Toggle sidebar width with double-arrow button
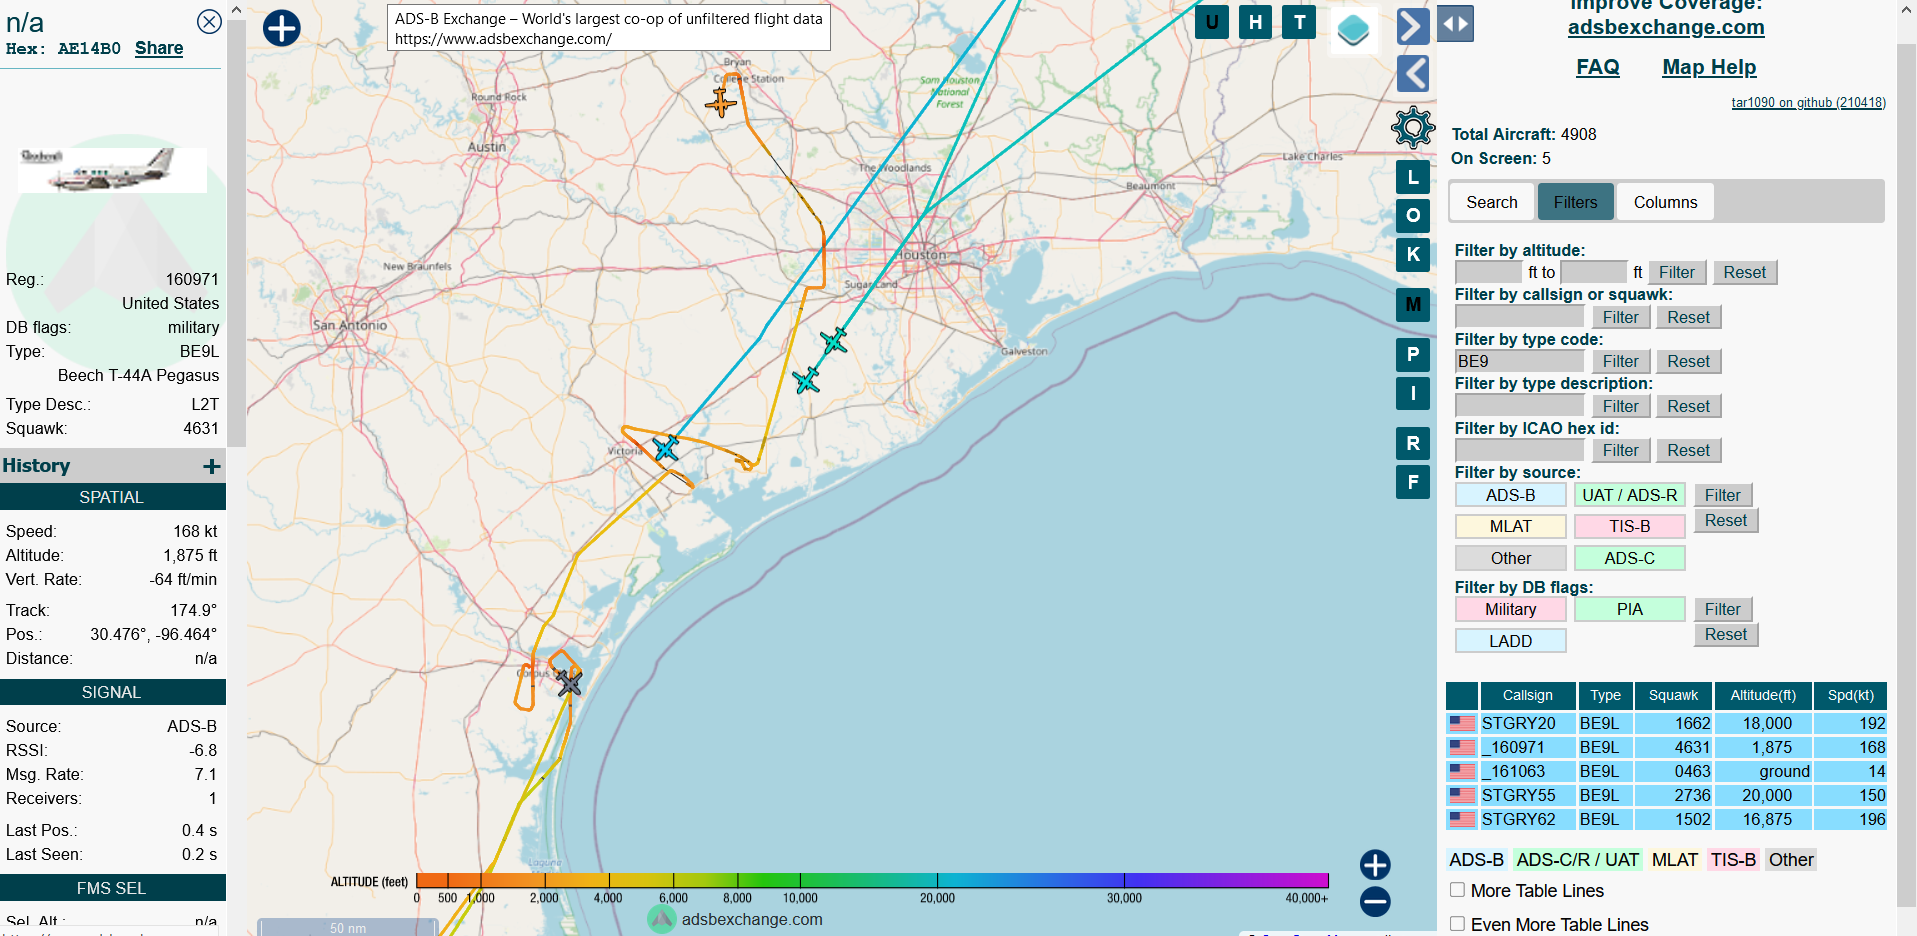This screenshot has height=936, width=1917. click(x=1455, y=24)
